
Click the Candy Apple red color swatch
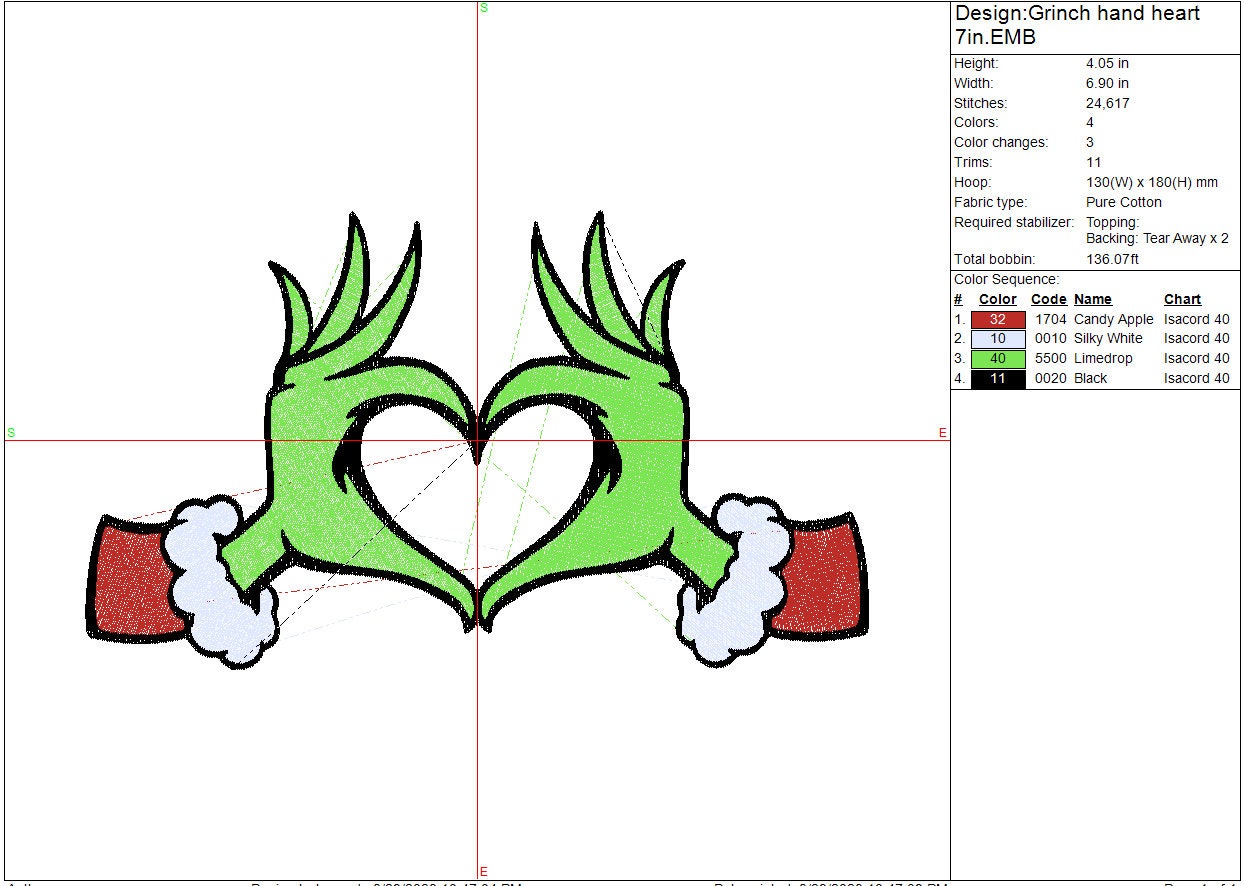point(997,319)
